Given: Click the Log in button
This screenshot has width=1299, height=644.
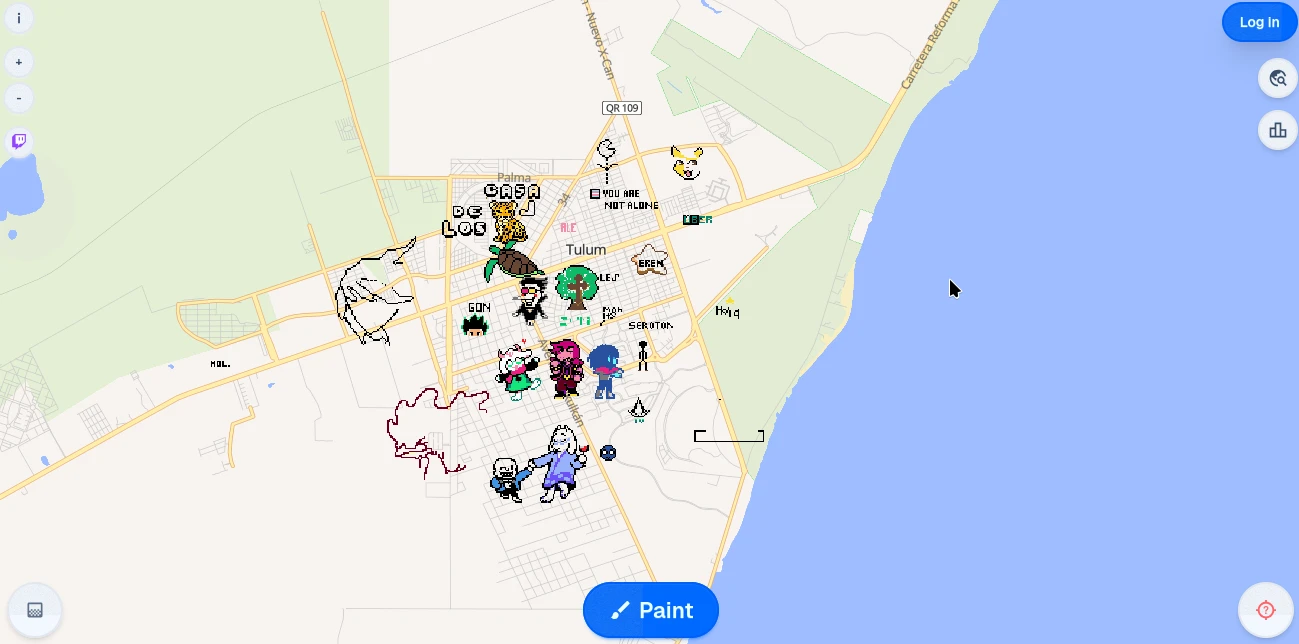Looking at the screenshot, I should click(x=1259, y=22).
